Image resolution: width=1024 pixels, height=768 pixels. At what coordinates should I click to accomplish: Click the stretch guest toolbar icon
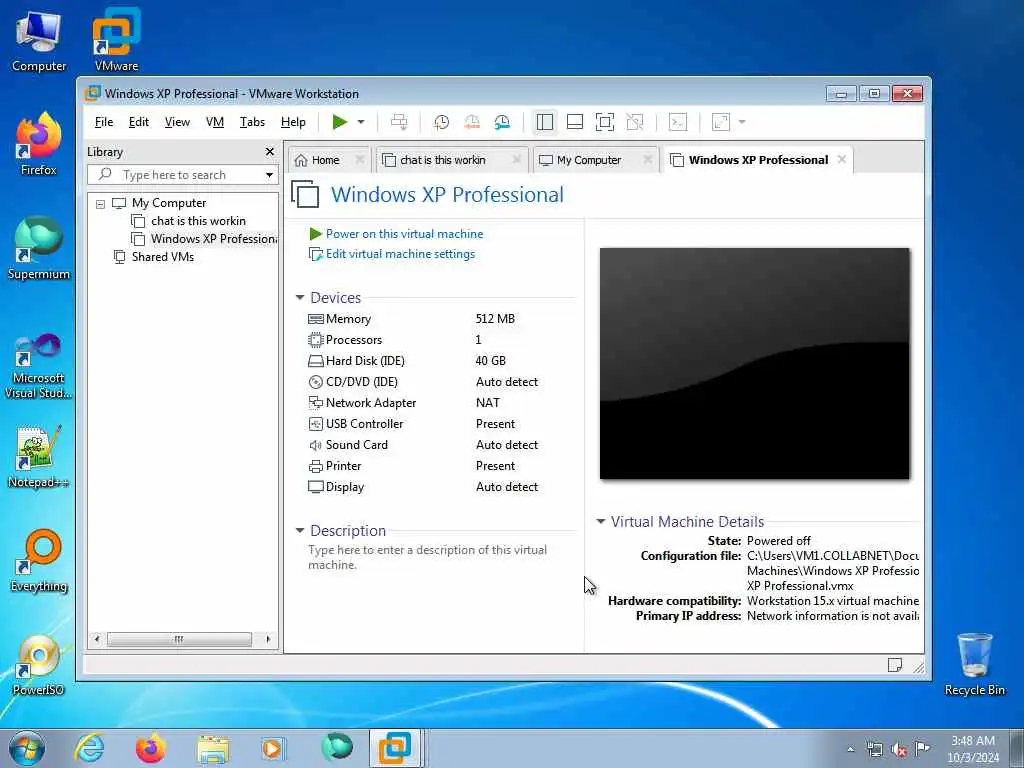click(721, 122)
